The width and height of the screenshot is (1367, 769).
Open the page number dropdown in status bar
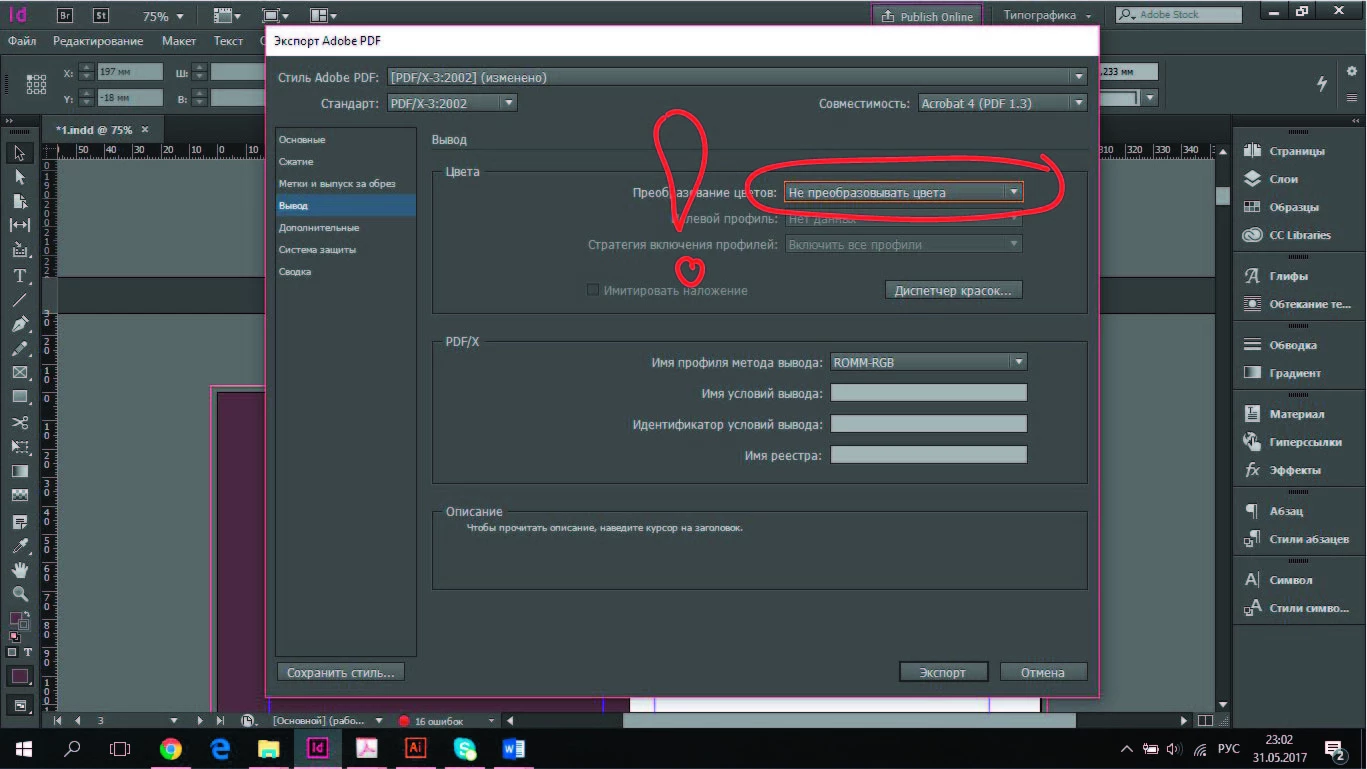pos(174,720)
